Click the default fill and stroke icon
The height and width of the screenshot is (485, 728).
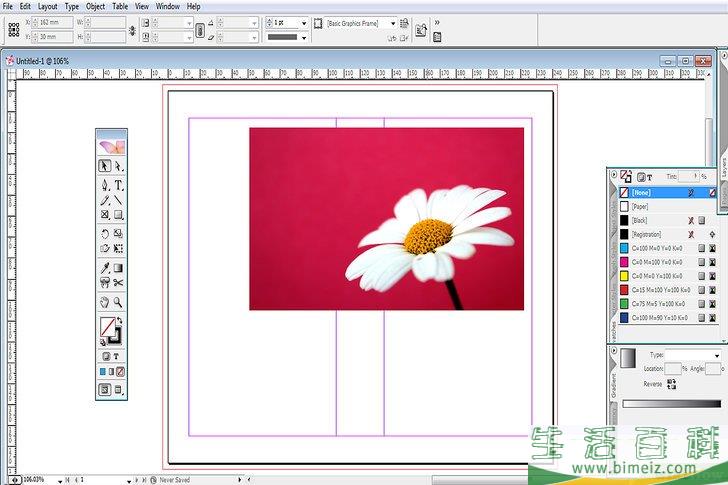coord(103,343)
